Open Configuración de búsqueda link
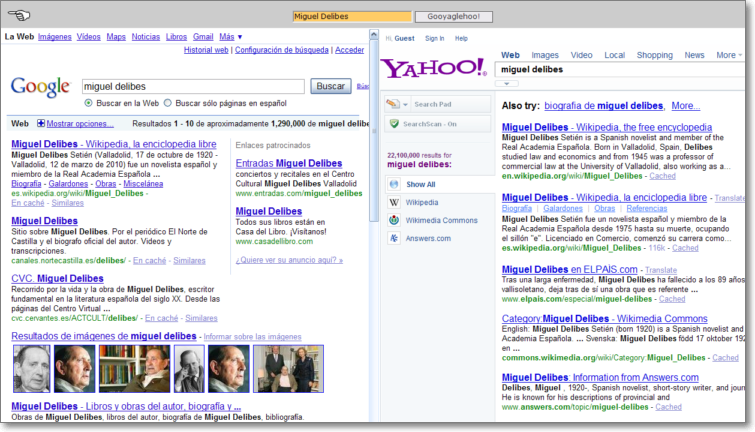The height and width of the screenshot is (432, 755). (x=282, y=50)
